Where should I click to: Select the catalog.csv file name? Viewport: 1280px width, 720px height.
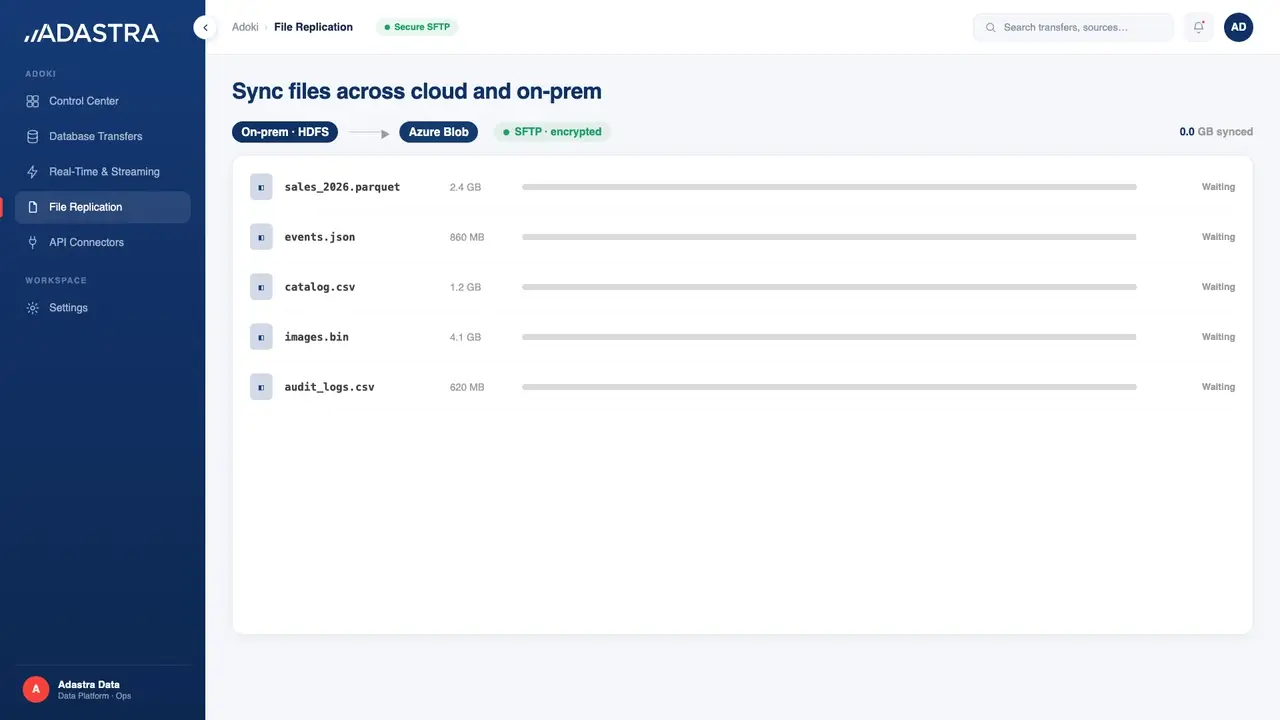point(320,287)
